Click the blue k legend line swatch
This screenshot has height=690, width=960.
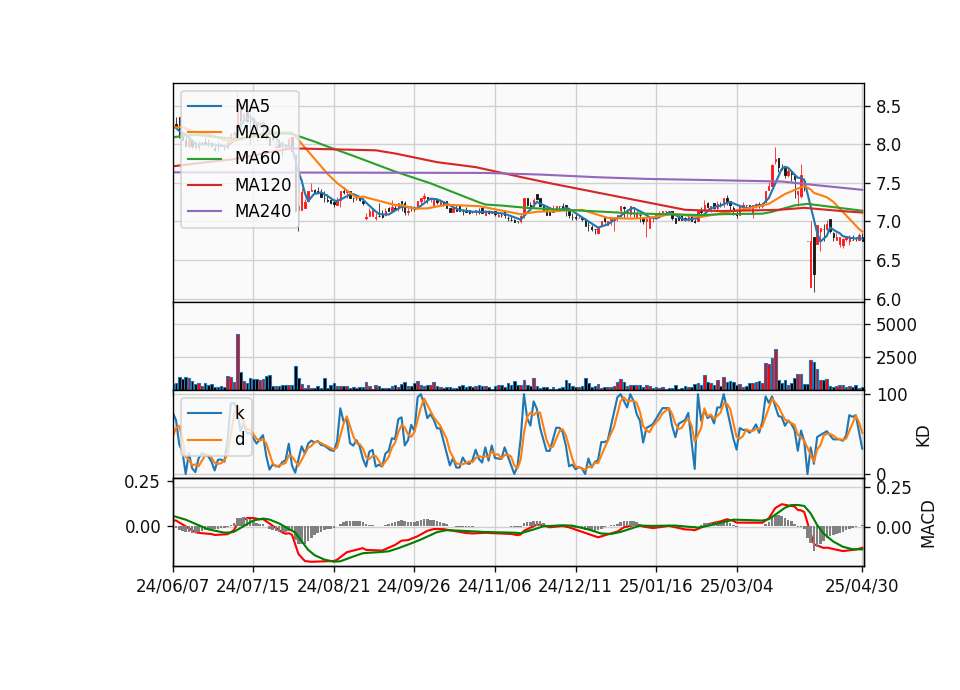pyautogui.click(x=204, y=413)
